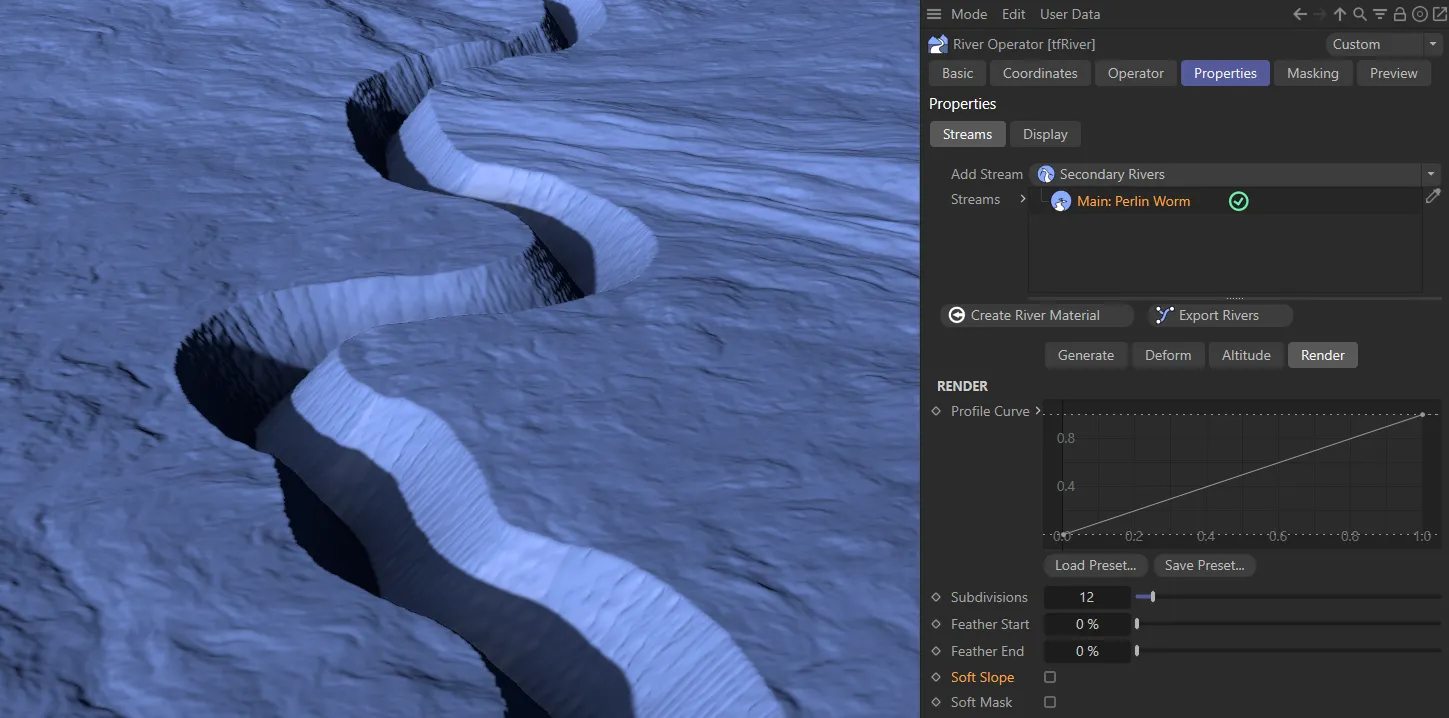
Task: Switch to the Masking tab
Action: (1312, 72)
